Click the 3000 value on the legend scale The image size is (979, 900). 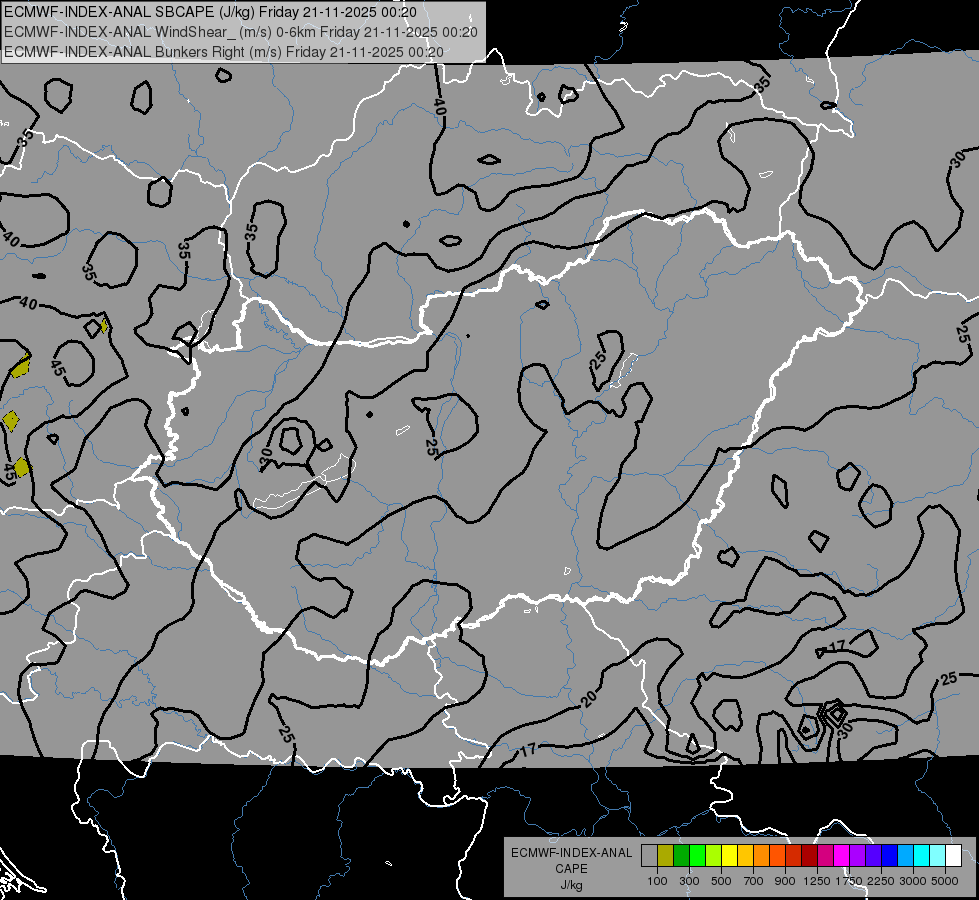913,881
